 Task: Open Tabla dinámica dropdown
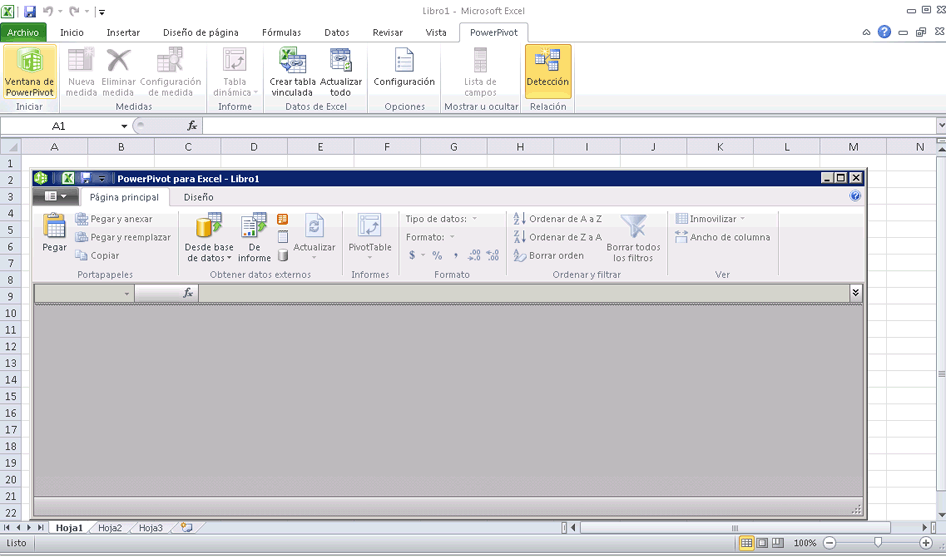[x=235, y=72]
